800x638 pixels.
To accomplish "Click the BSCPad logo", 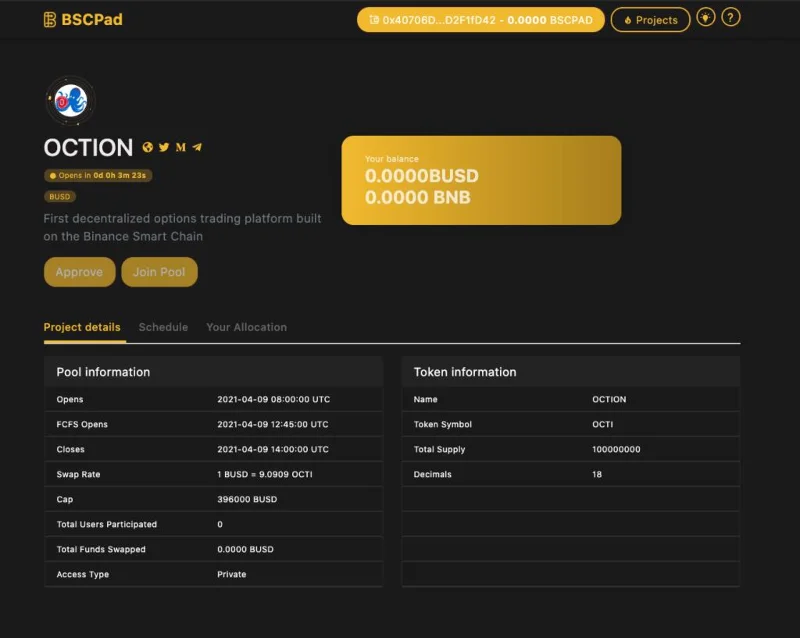I will pos(83,20).
